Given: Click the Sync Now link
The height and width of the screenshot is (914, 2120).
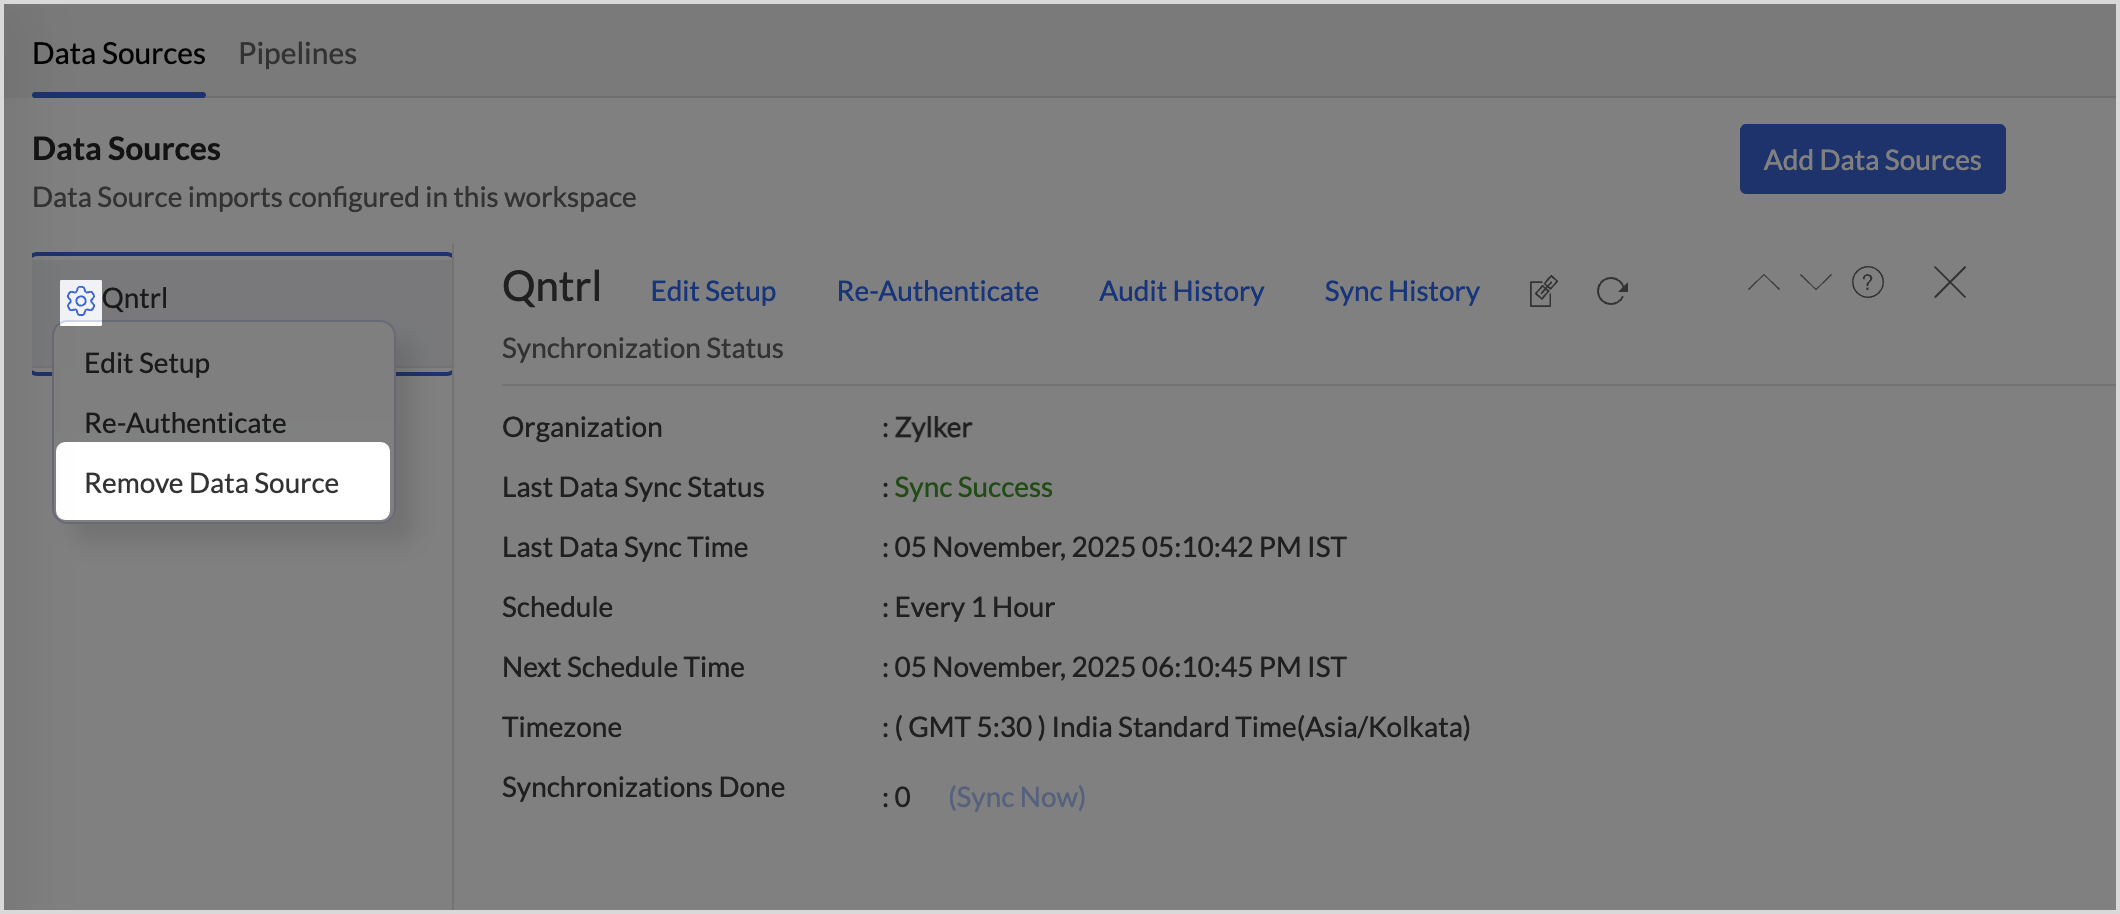Looking at the screenshot, I should [x=1016, y=797].
